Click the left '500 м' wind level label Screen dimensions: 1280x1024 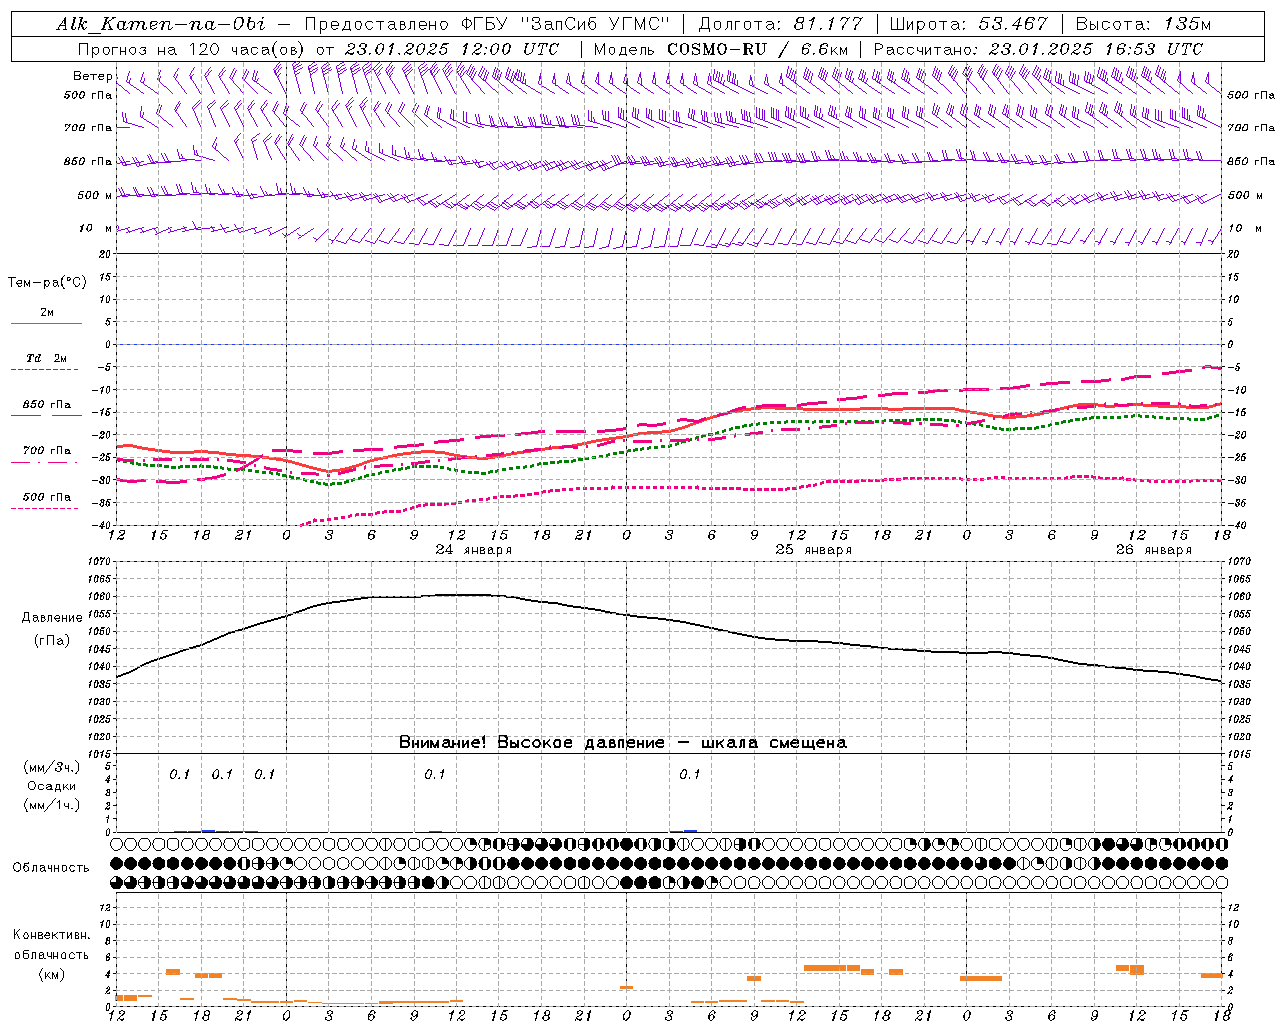click(x=95, y=195)
